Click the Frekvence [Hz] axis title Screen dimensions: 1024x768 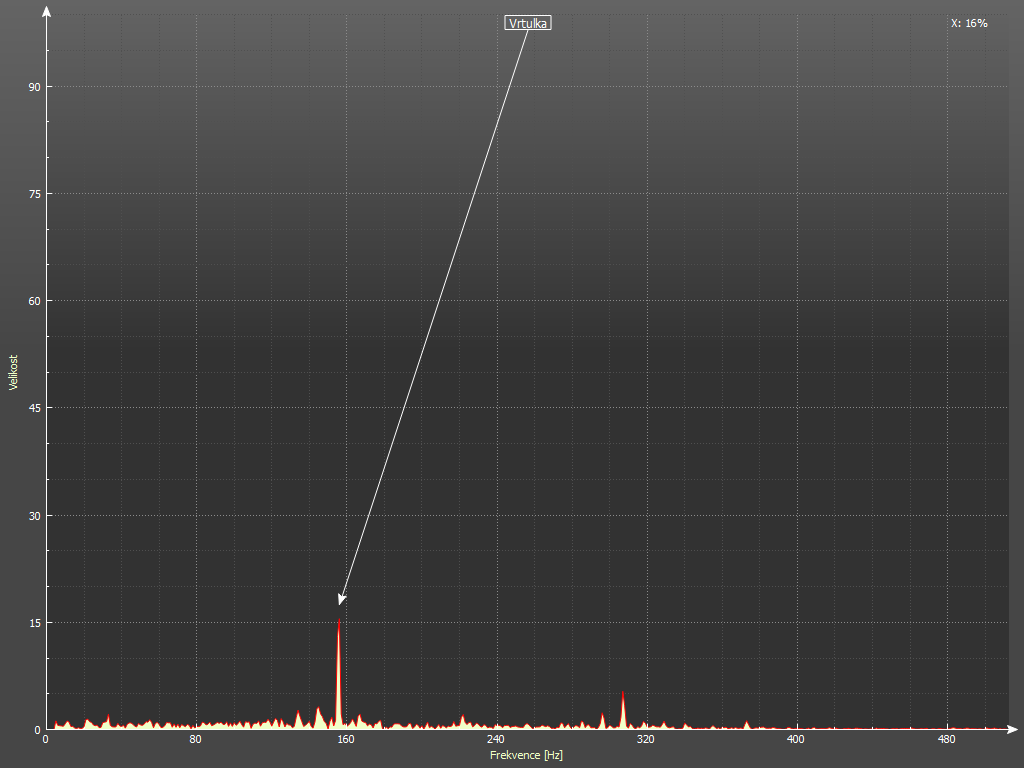(526, 755)
